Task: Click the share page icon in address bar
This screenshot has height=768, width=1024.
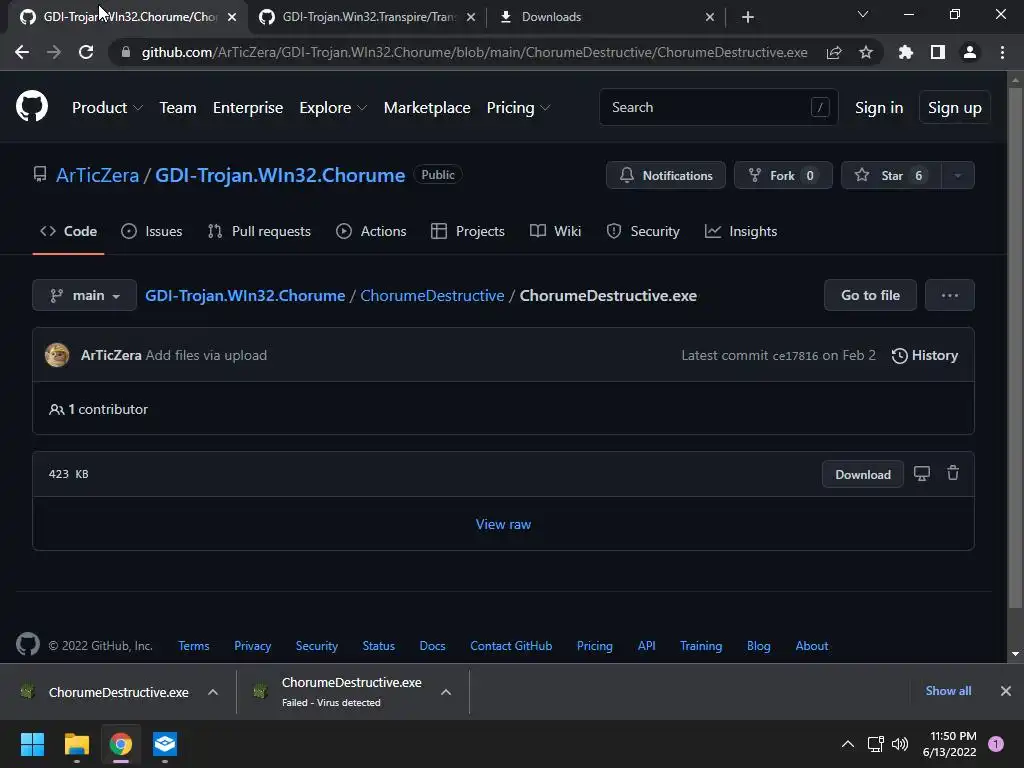Action: (x=834, y=52)
